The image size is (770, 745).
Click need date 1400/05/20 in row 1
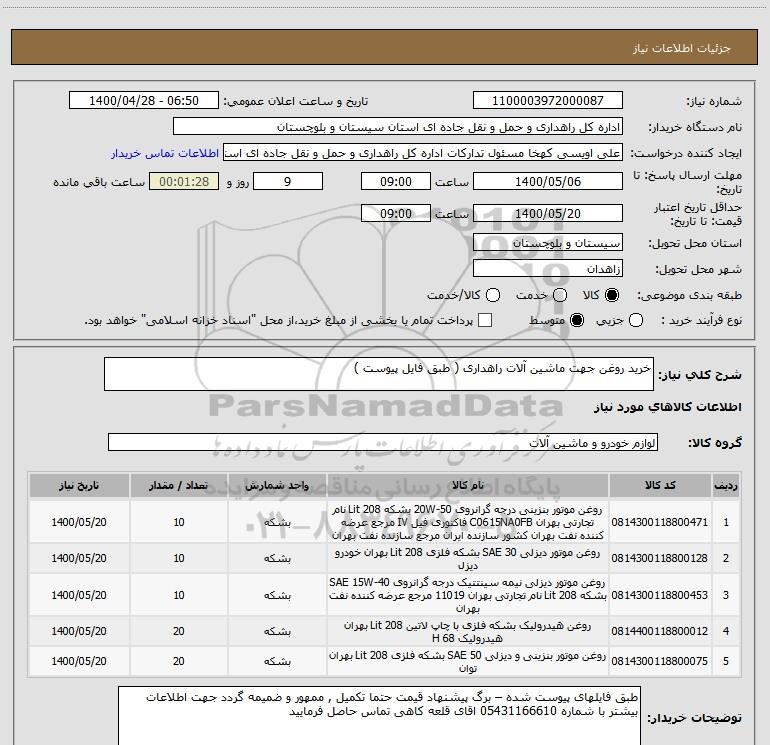(x=79, y=522)
